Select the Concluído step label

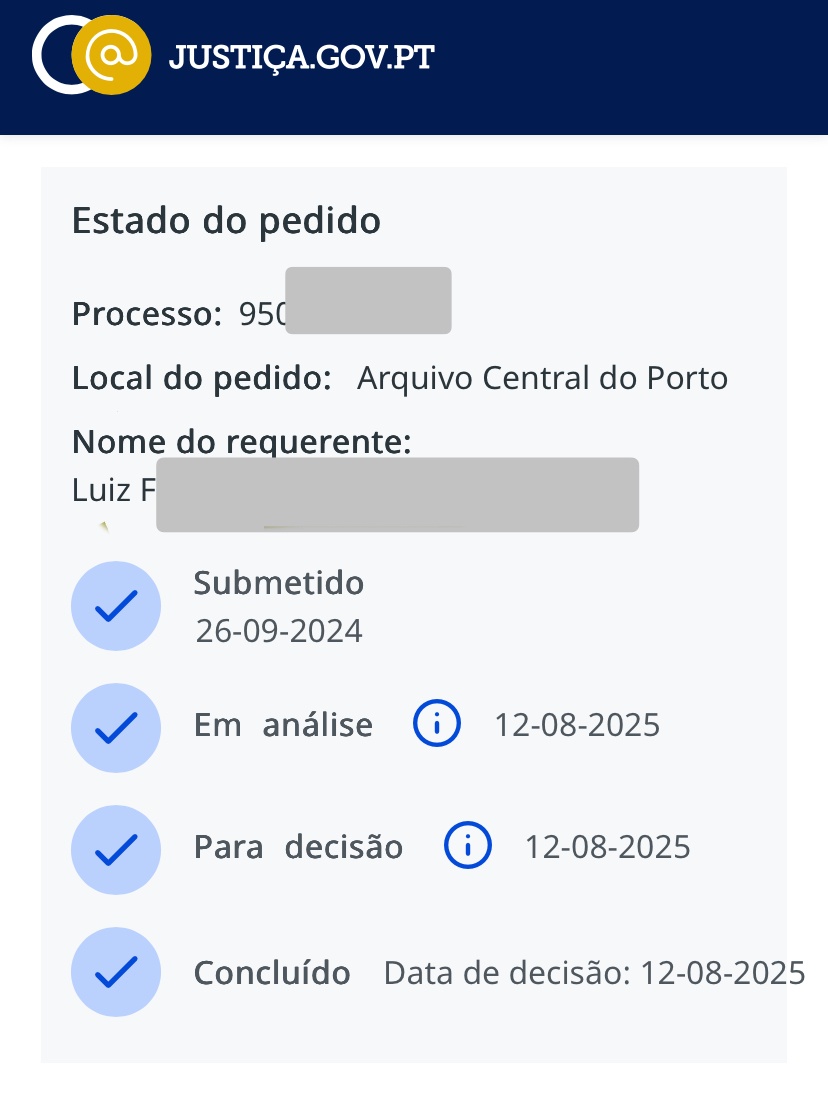[272, 973]
